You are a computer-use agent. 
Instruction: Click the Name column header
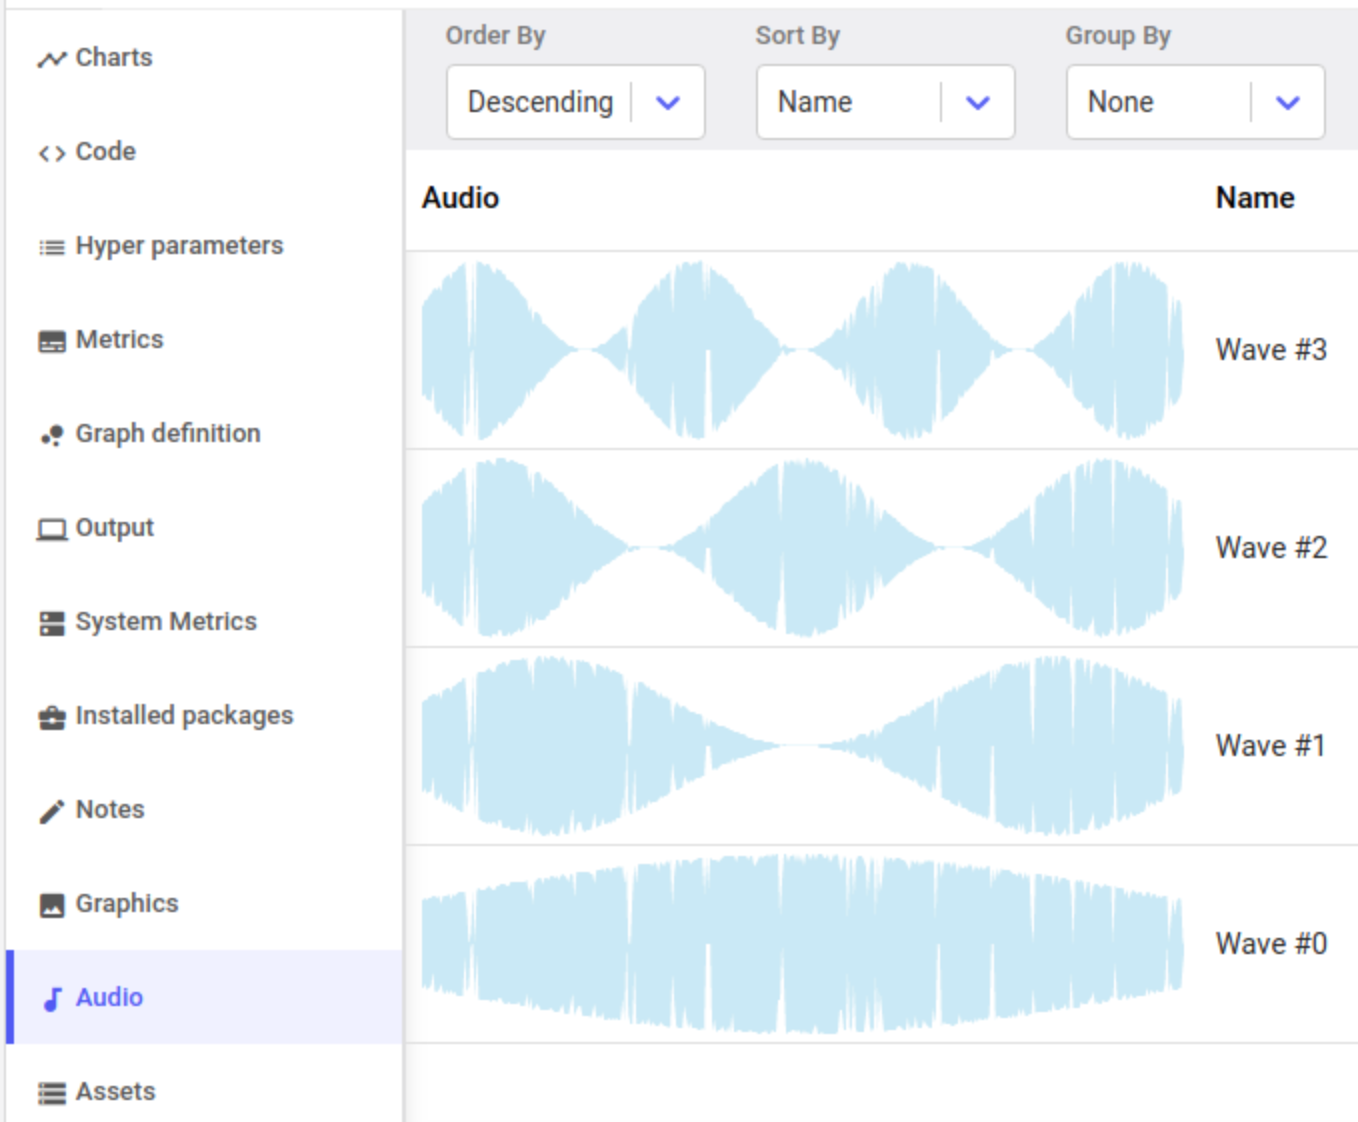coord(1254,197)
